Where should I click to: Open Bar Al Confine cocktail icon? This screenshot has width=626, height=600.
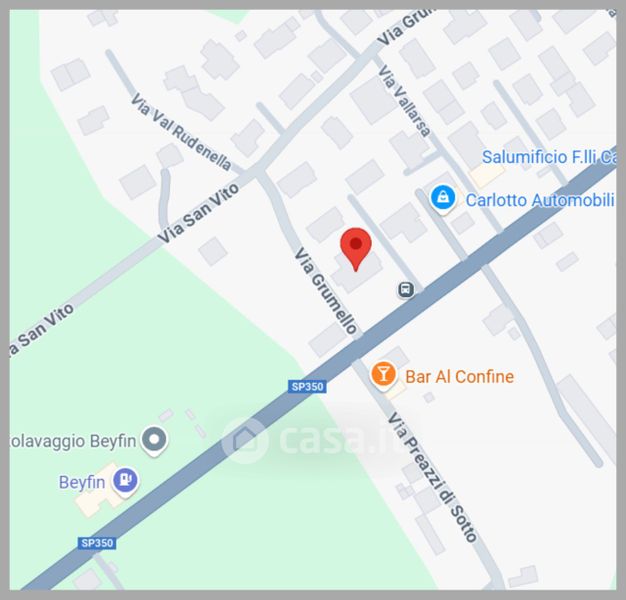click(383, 374)
